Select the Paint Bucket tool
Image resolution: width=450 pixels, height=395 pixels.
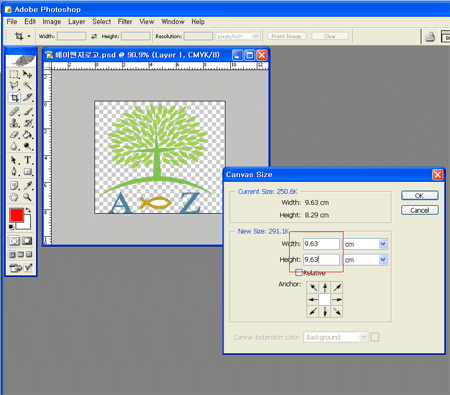28,135
